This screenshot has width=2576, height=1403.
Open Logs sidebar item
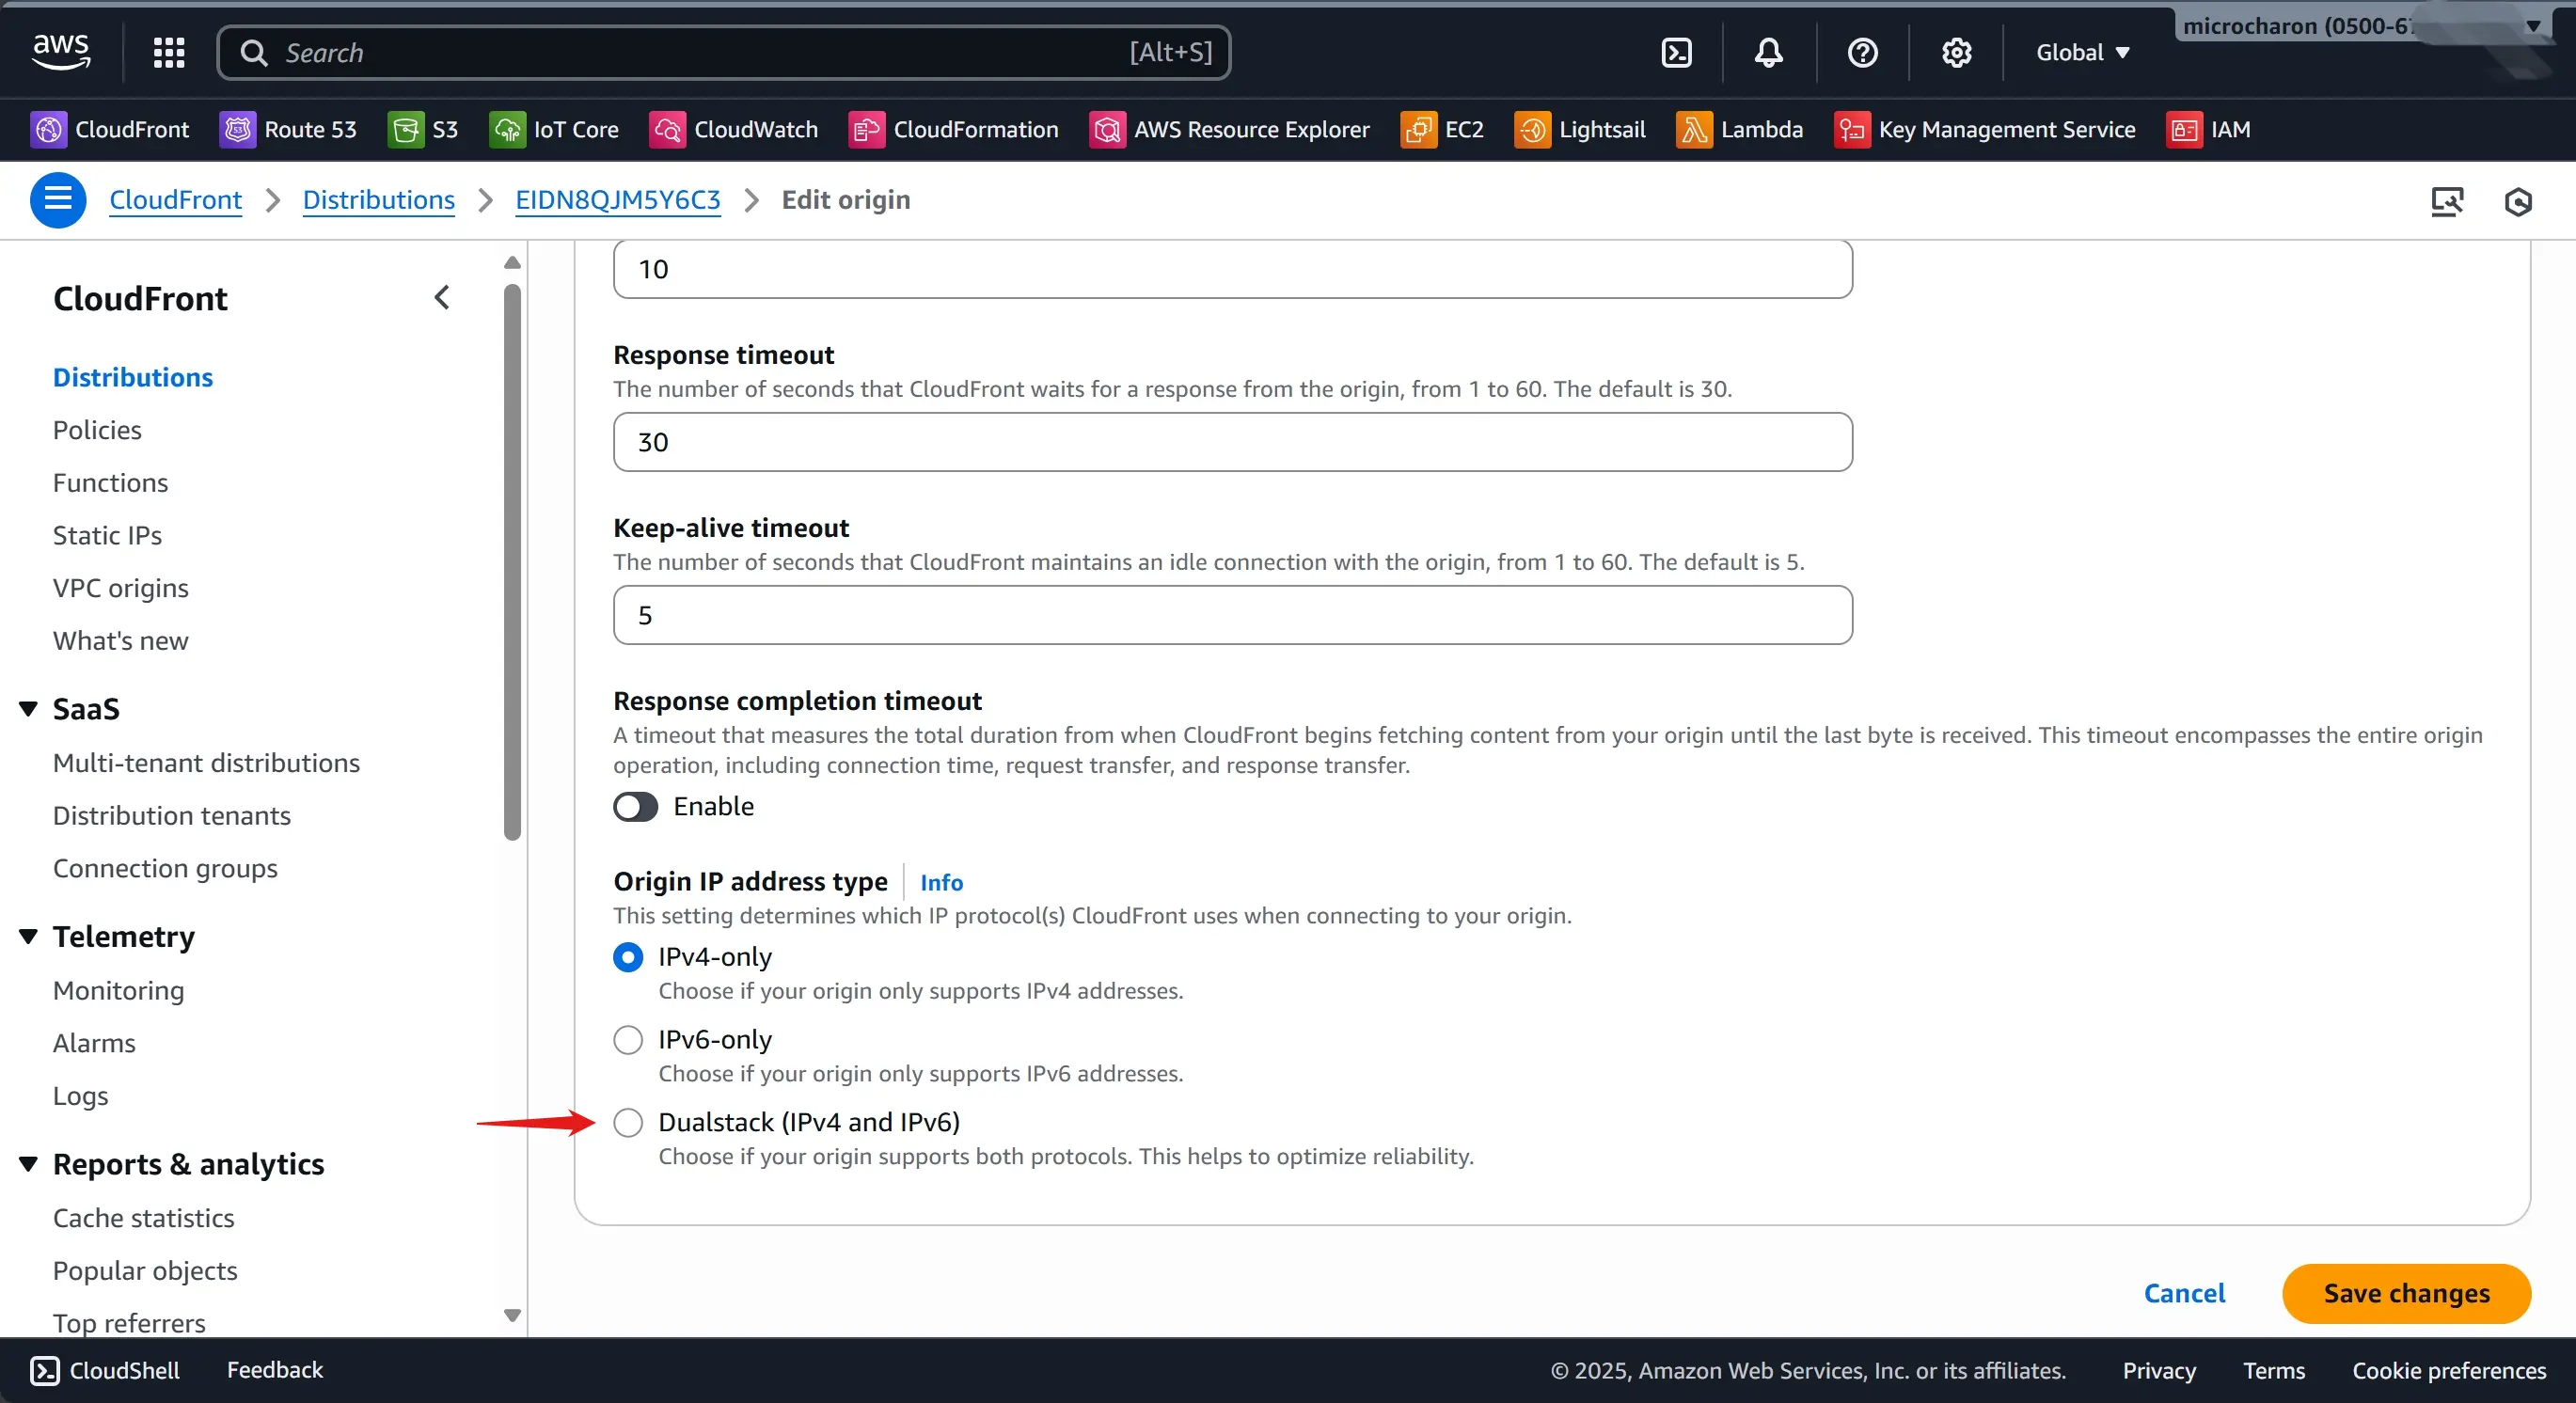[80, 1096]
